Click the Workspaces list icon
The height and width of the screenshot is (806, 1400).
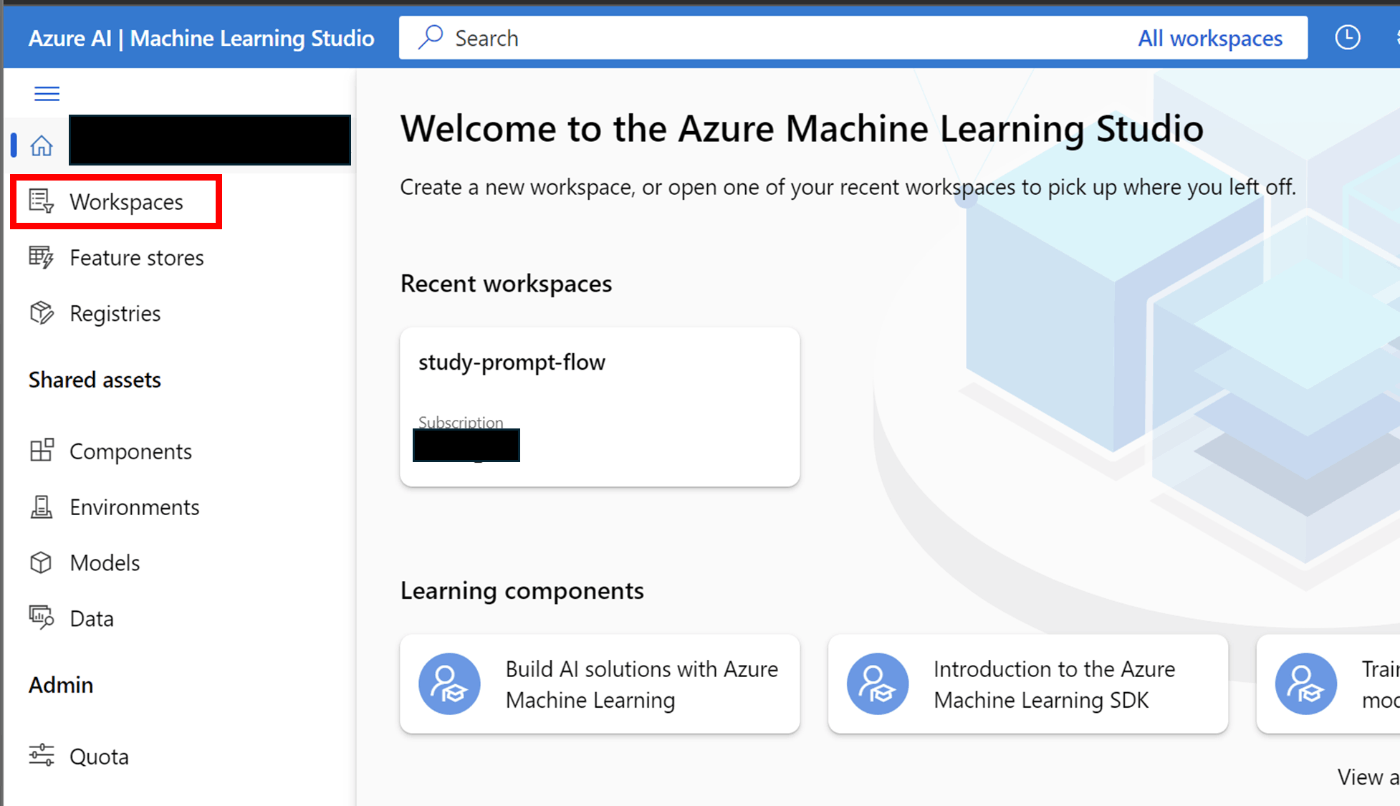point(41,202)
